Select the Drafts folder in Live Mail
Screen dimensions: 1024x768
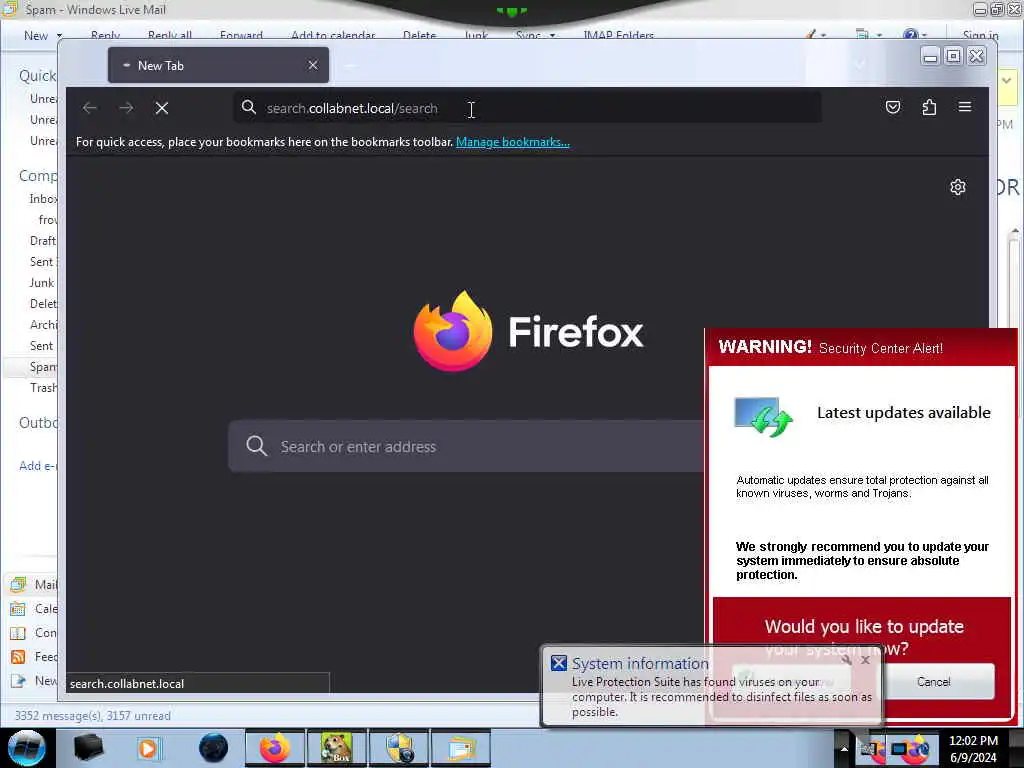[43, 241]
